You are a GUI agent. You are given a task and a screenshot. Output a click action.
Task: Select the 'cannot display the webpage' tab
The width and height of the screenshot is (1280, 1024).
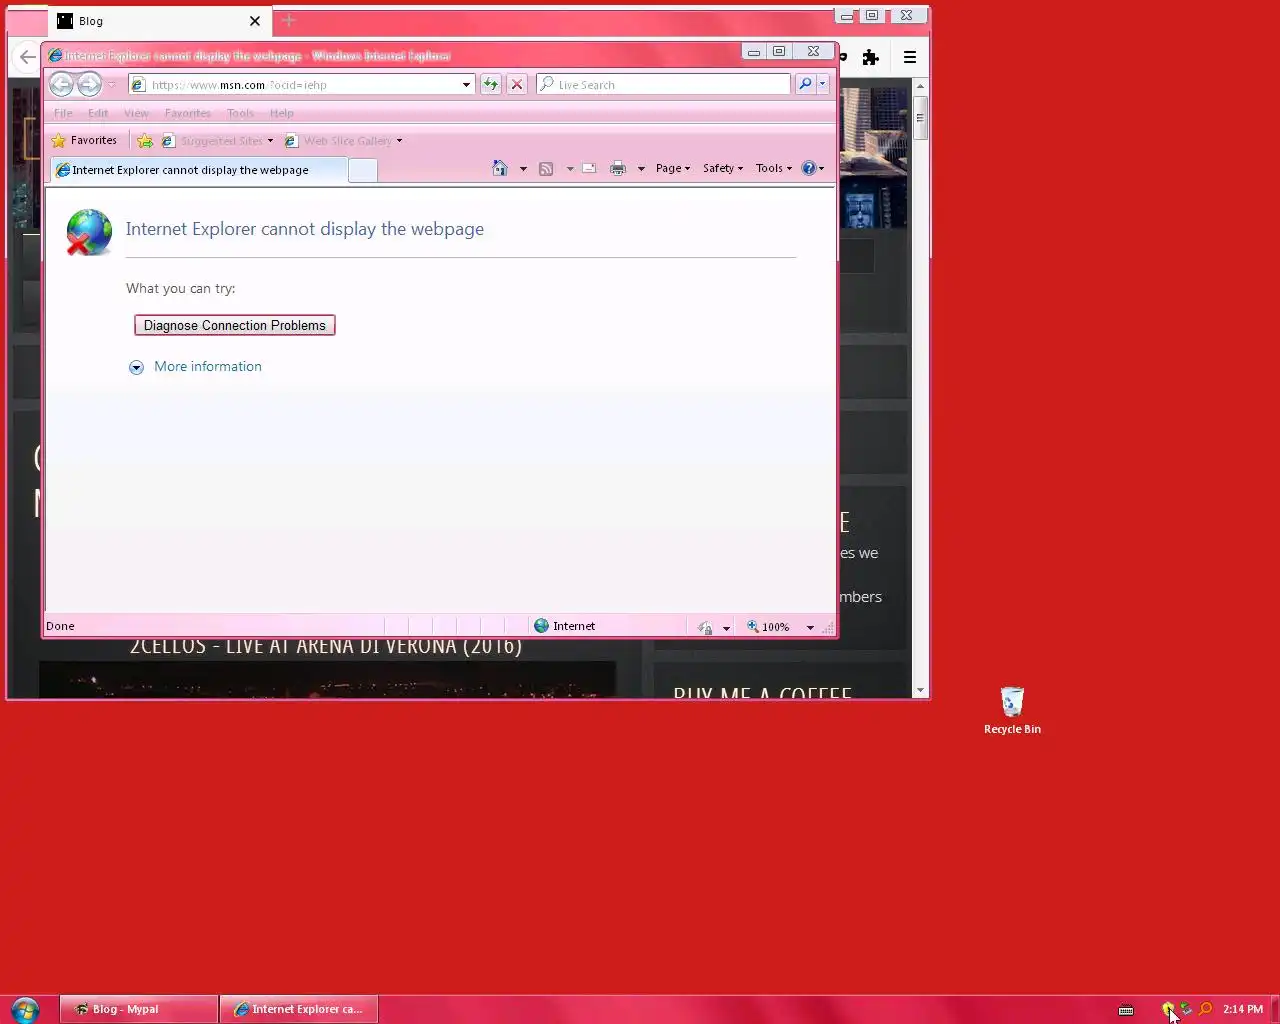[199, 170]
